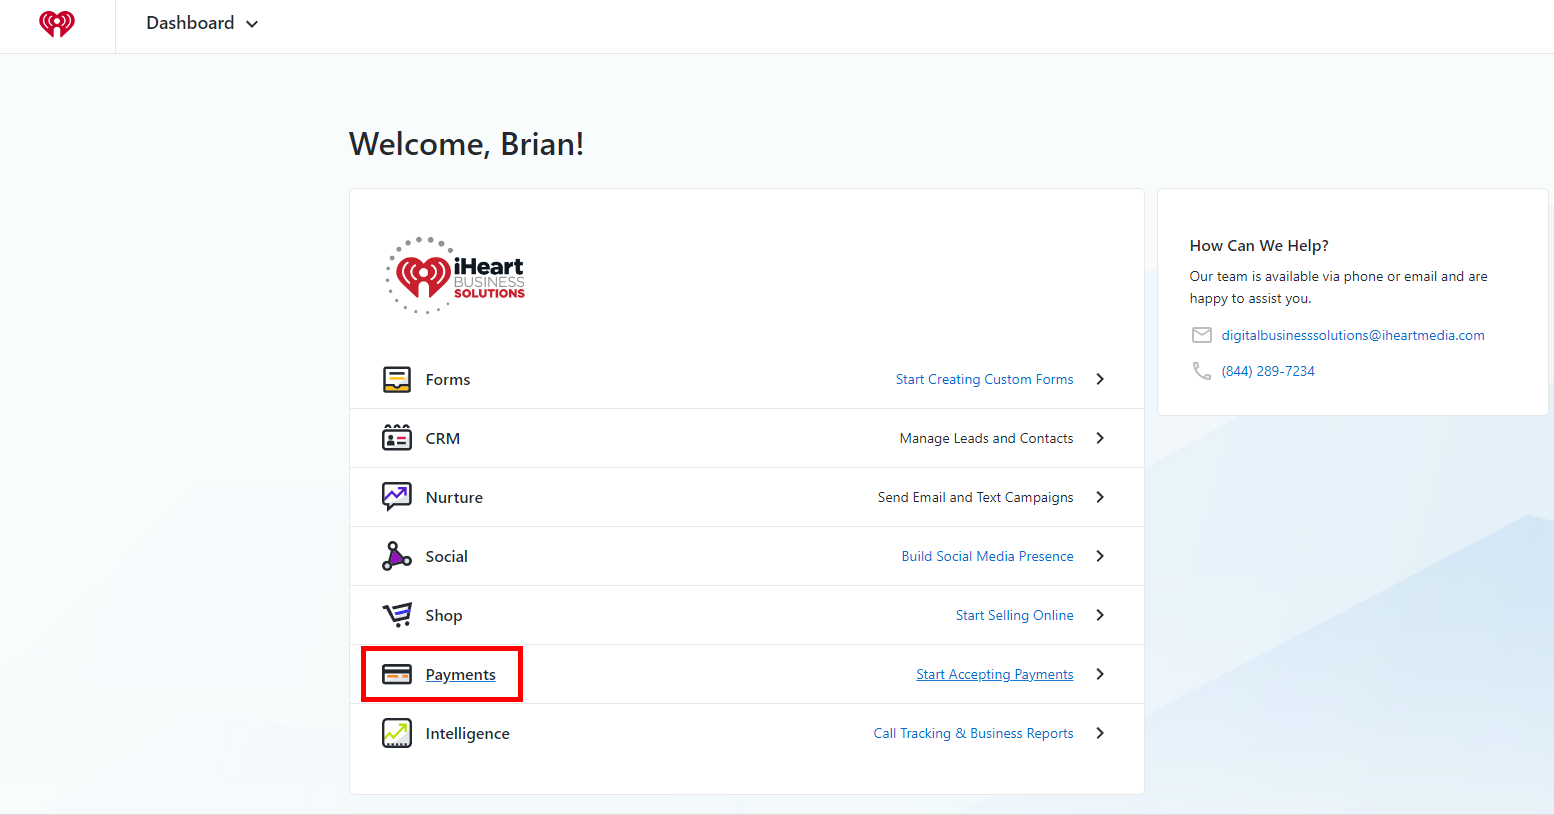This screenshot has width=1554, height=815.
Task: Click the phone handset icon
Action: tap(1202, 371)
